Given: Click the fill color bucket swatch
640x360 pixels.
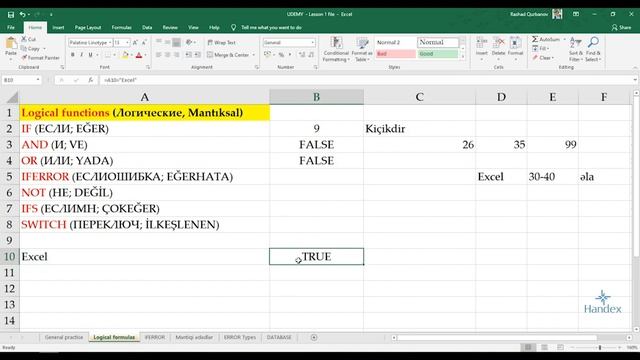Looking at the screenshot, I should (x=125, y=55).
